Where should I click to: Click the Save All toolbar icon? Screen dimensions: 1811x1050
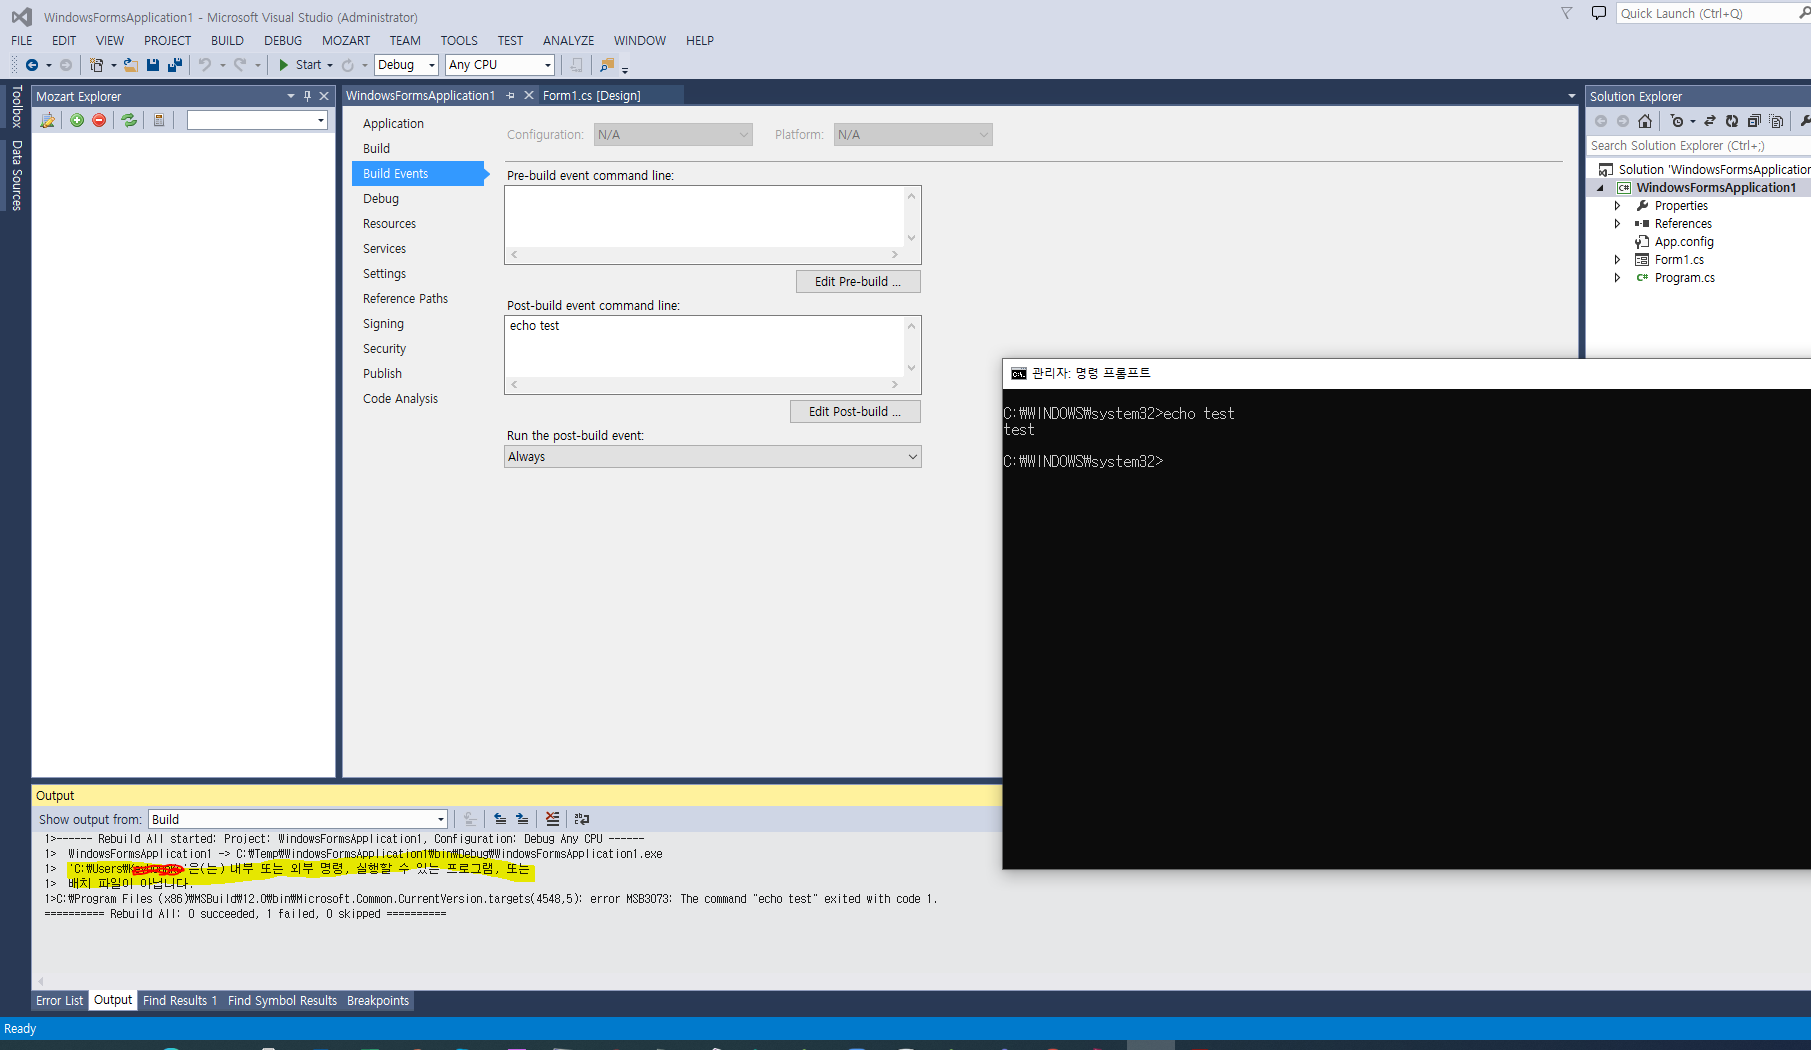coord(174,65)
